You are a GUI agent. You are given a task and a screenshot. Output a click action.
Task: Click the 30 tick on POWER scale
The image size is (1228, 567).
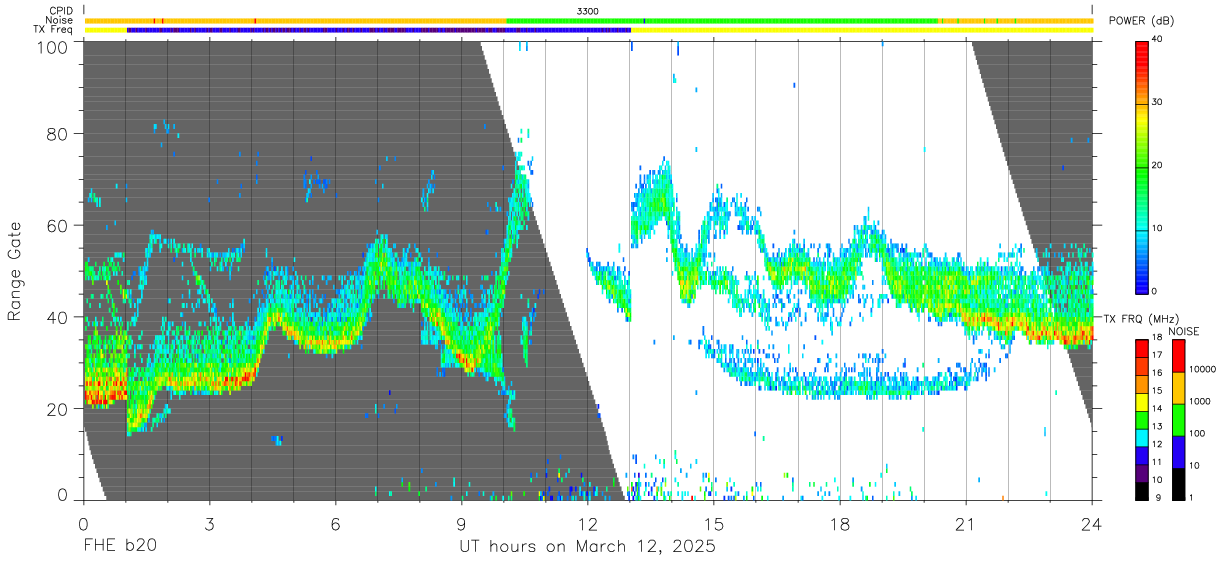(x=1158, y=103)
